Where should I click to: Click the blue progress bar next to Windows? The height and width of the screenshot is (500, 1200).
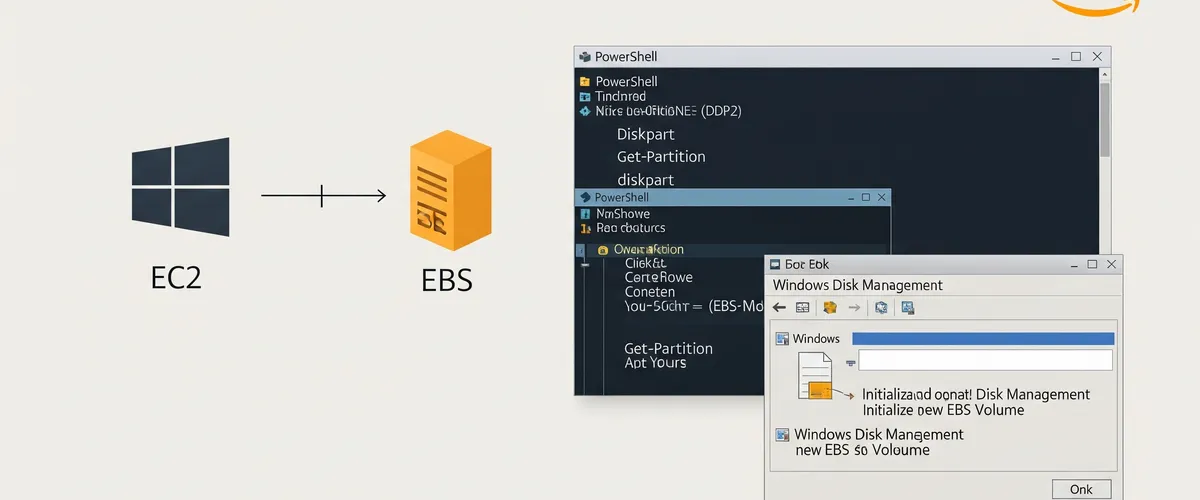click(x=983, y=339)
